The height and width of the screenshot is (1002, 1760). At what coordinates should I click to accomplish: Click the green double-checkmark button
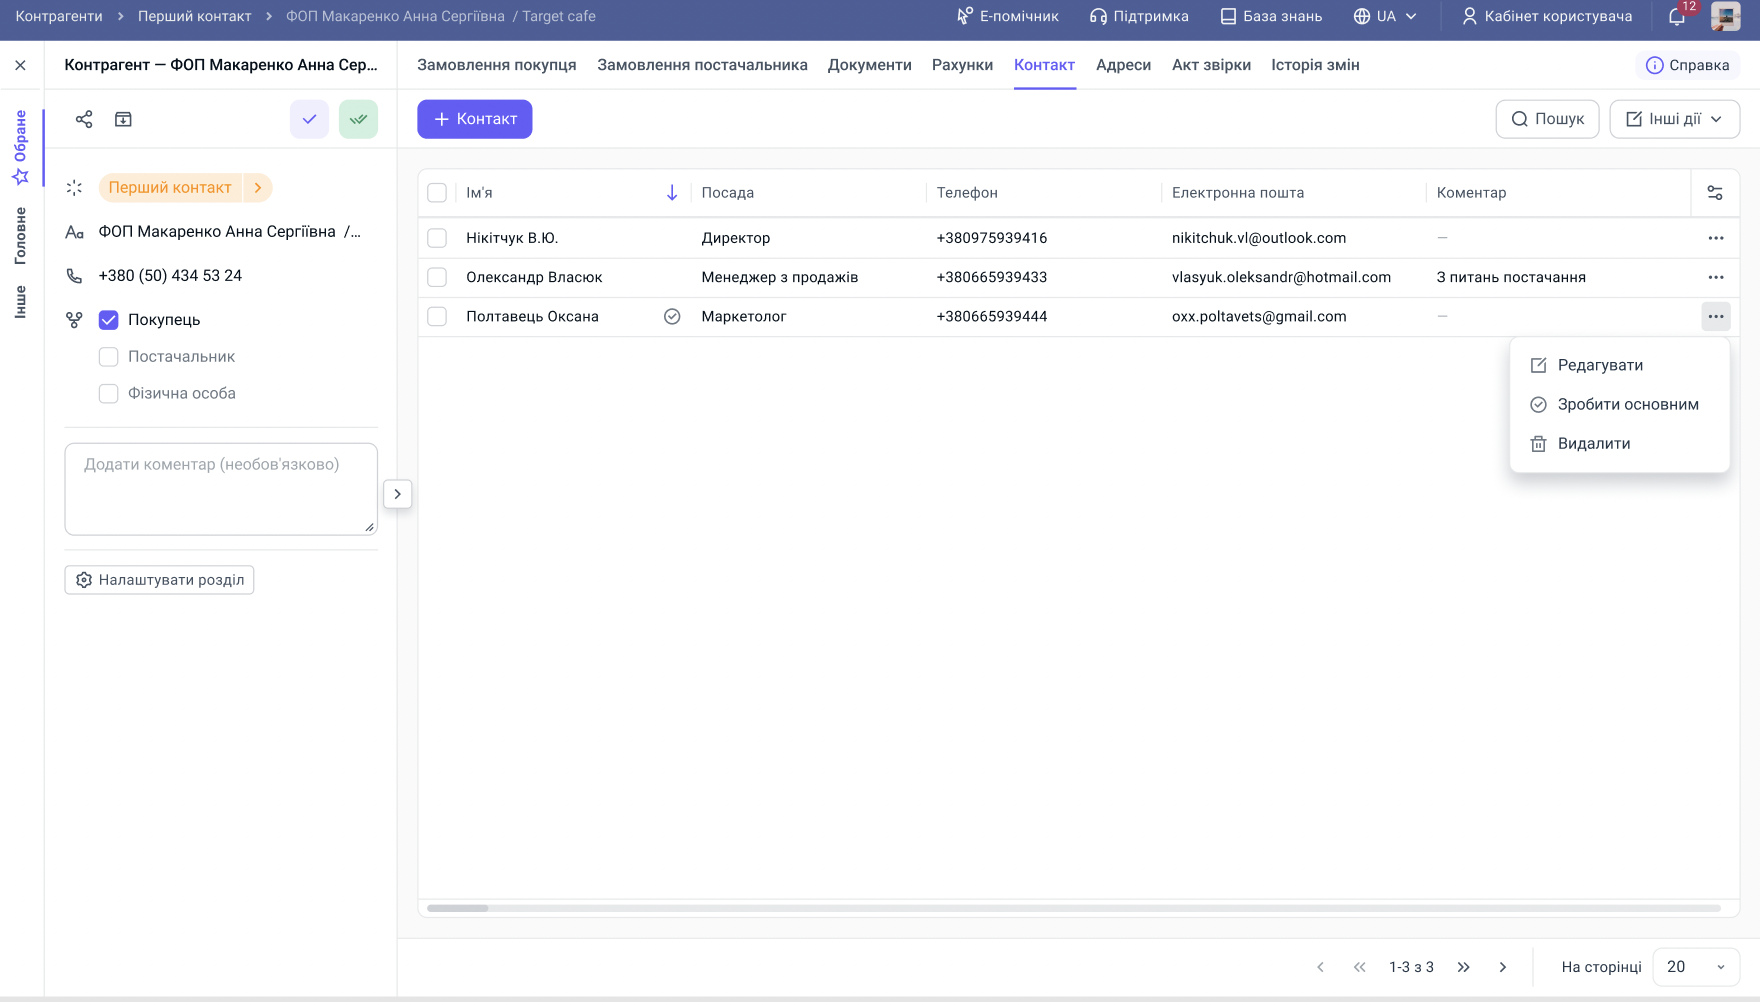(x=358, y=119)
